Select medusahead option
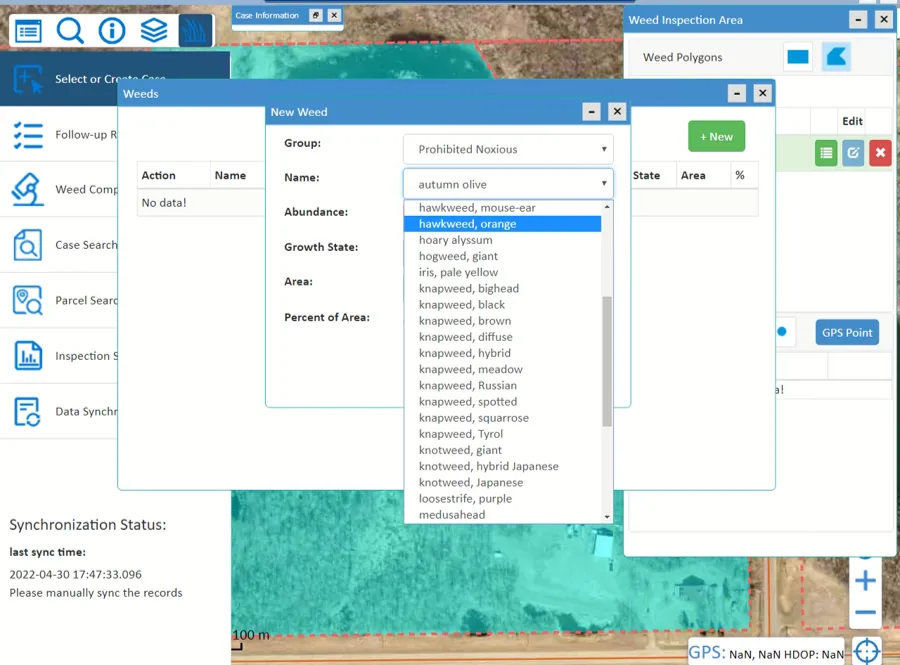Viewport: 900px width, 665px height. click(502, 515)
